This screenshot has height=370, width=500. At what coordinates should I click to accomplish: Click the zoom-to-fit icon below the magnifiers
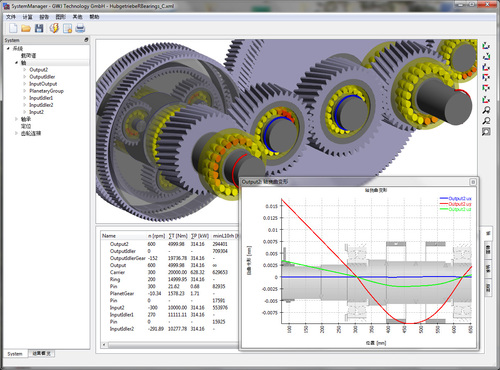click(486, 132)
